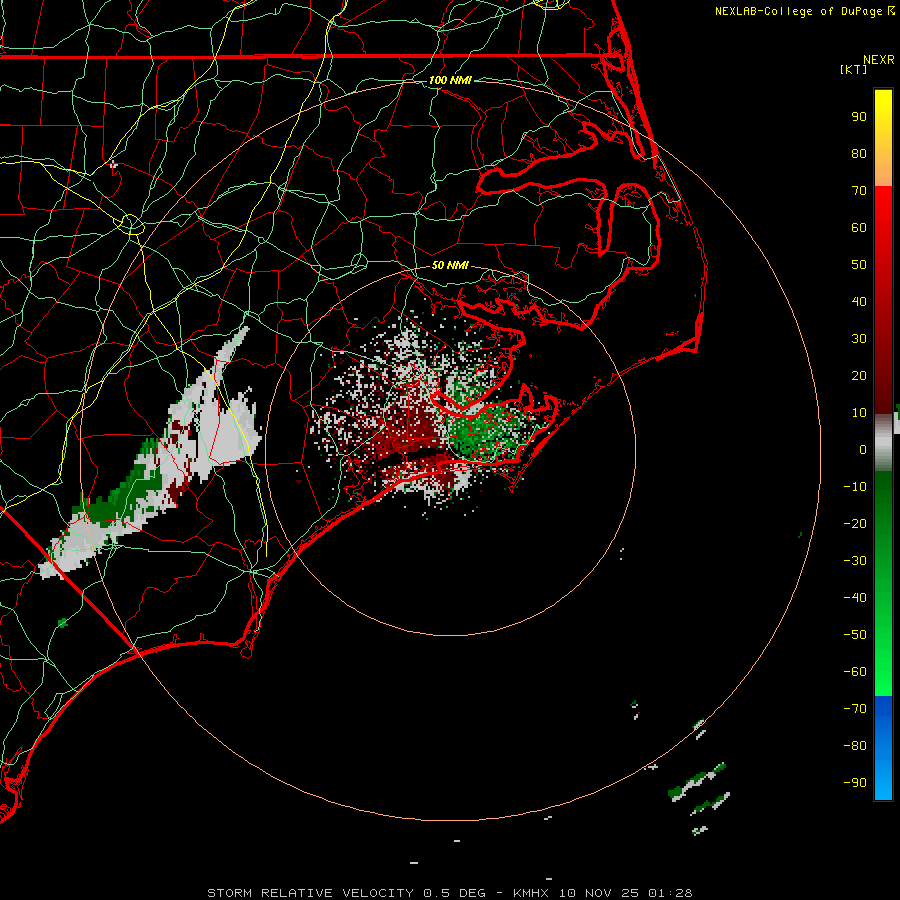Click the NEXR label above the scale
This screenshot has height=900, width=900.
click(x=879, y=60)
